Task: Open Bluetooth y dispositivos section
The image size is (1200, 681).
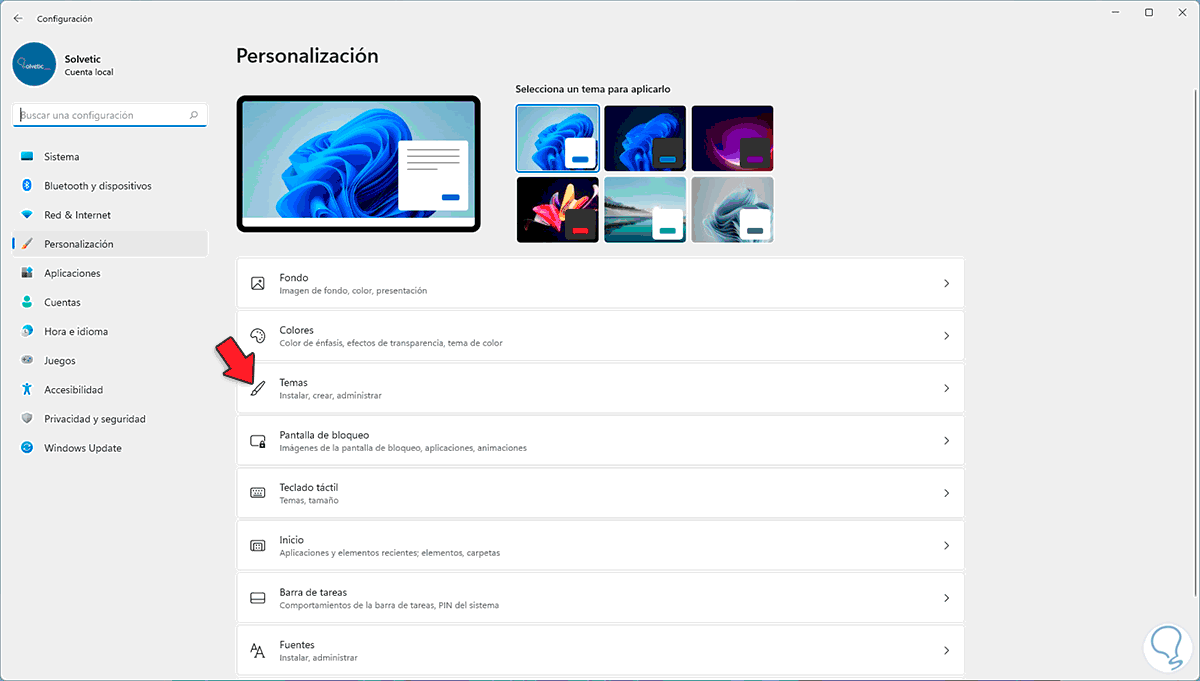Action: [x=110, y=186]
